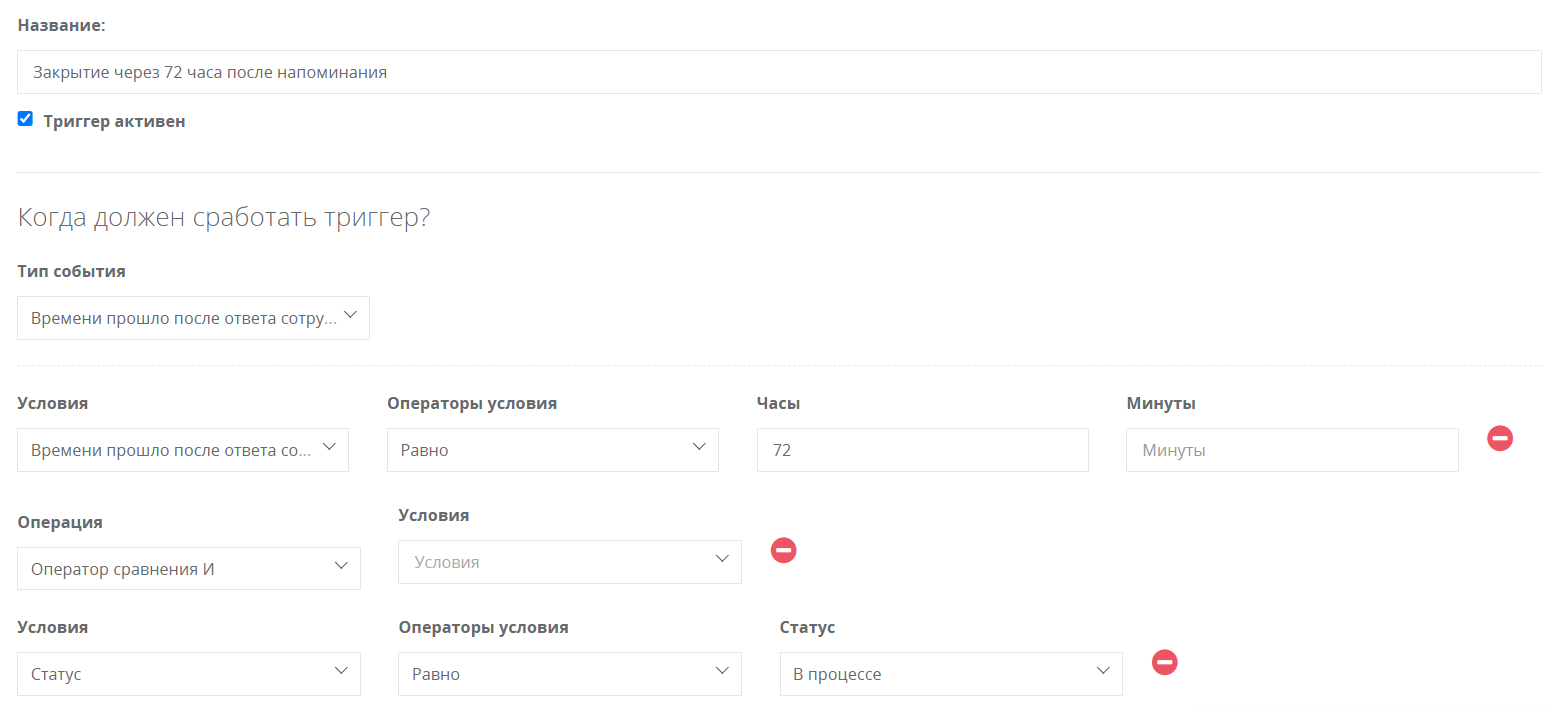
Task: Delete the Оператор сравнения И operation row
Action: [783, 550]
